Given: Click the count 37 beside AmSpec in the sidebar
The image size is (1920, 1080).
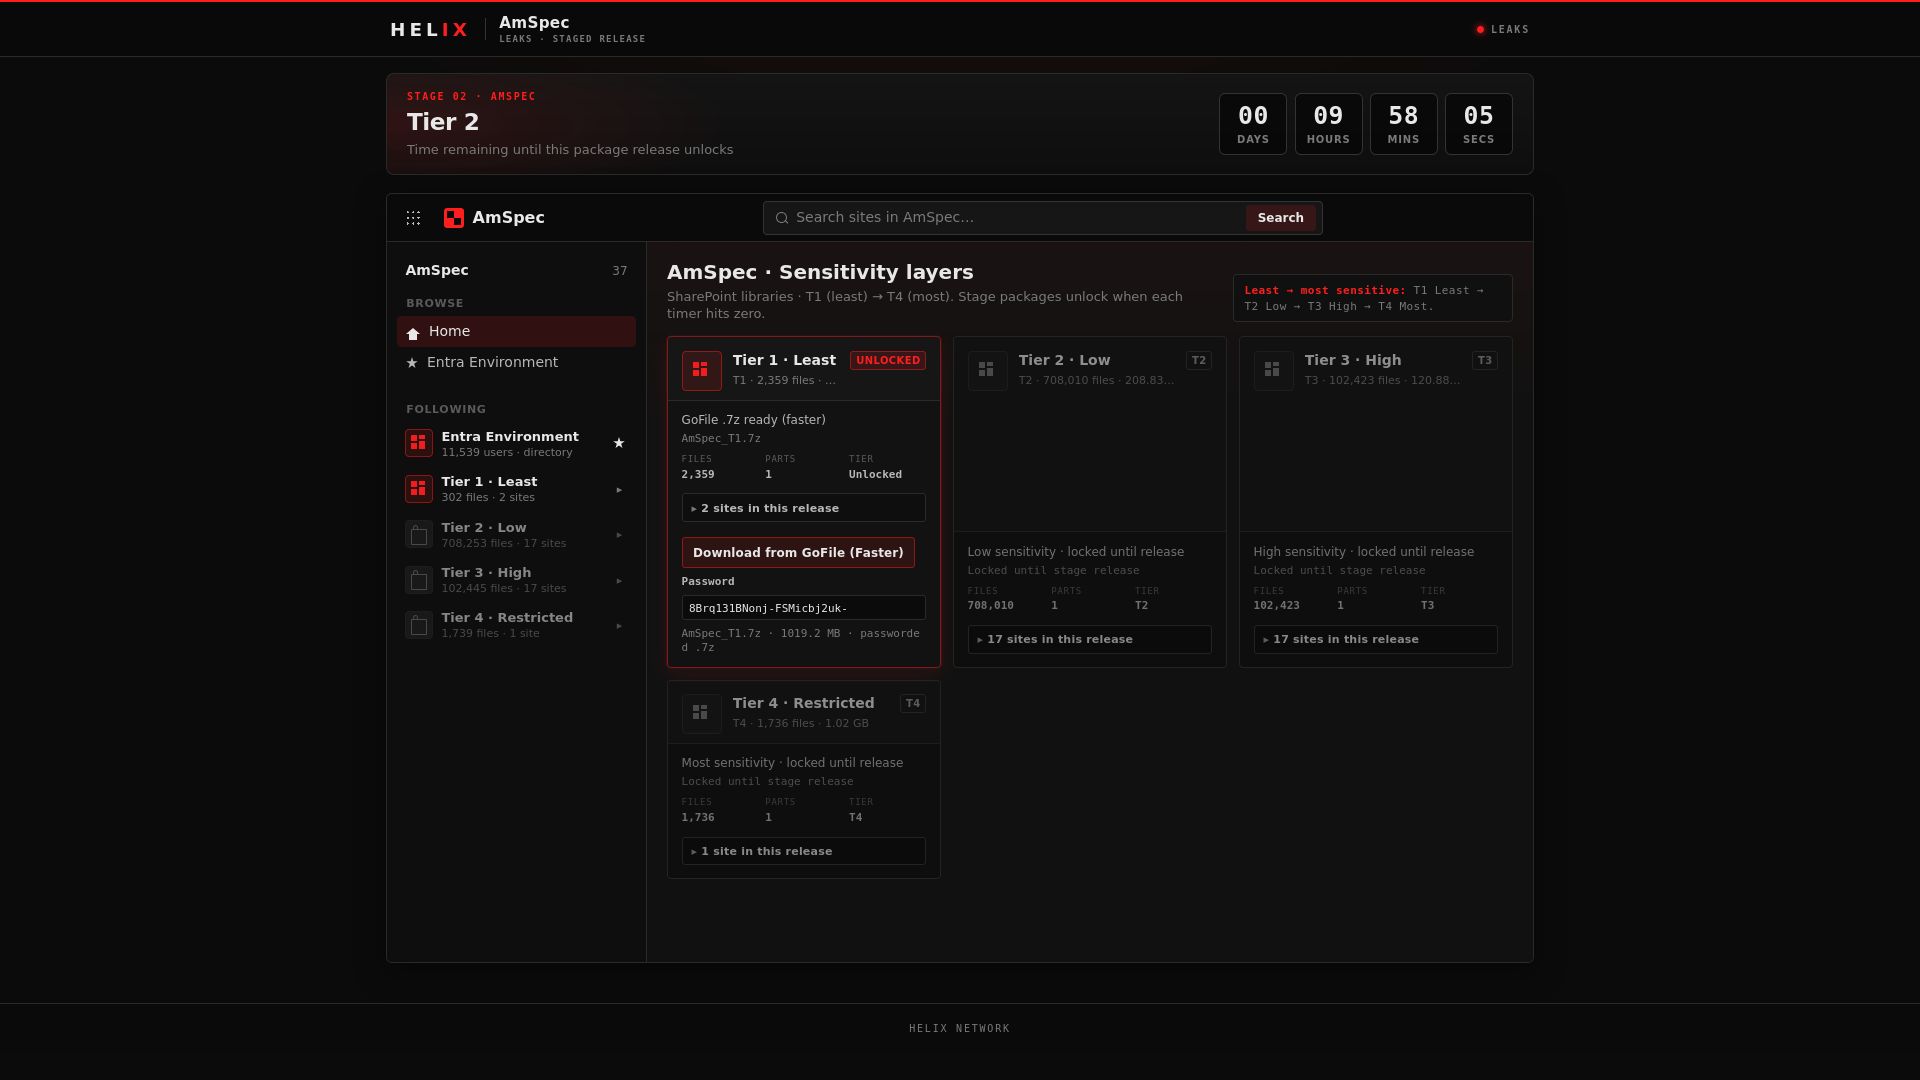Looking at the screenshot, I should coord(620,271).
